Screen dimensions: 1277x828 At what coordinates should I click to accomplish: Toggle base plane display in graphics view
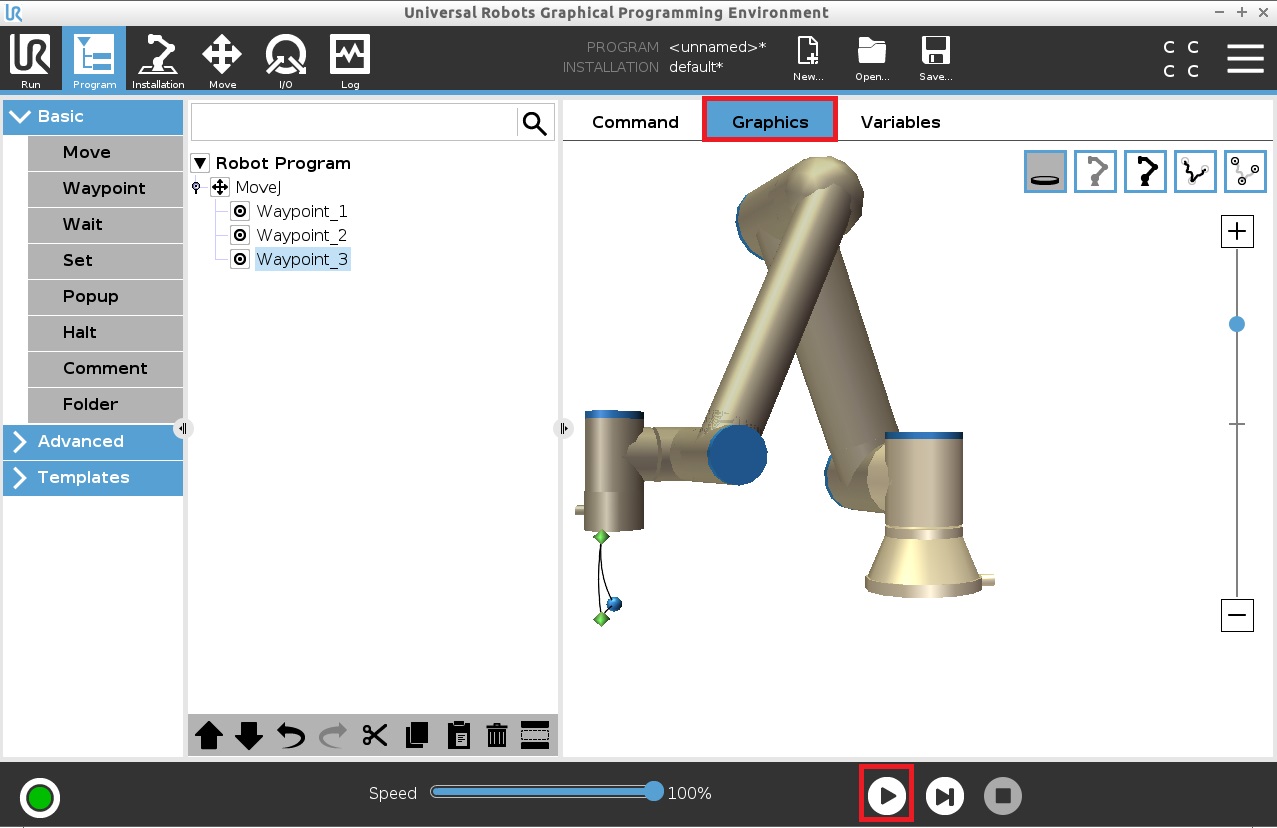(1046, 171)
